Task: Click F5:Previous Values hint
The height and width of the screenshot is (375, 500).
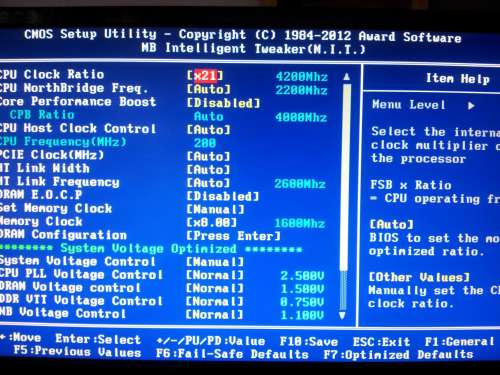Action: (x=77, y=352)
